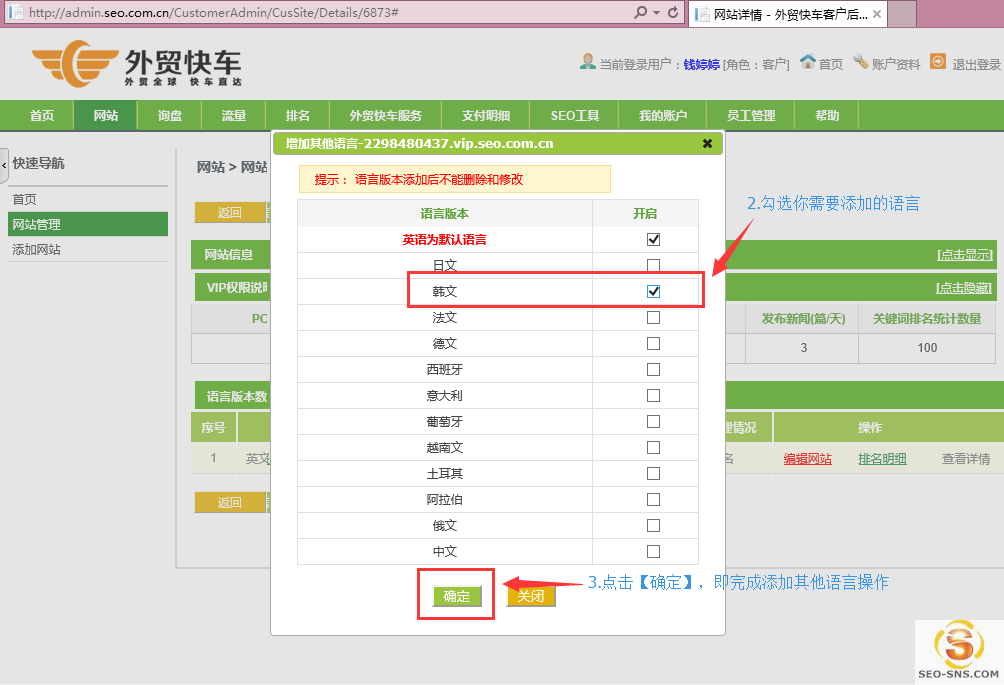Close the 增加其他语言 dialog with X
1004x685 pixels.
pos(707,144)
